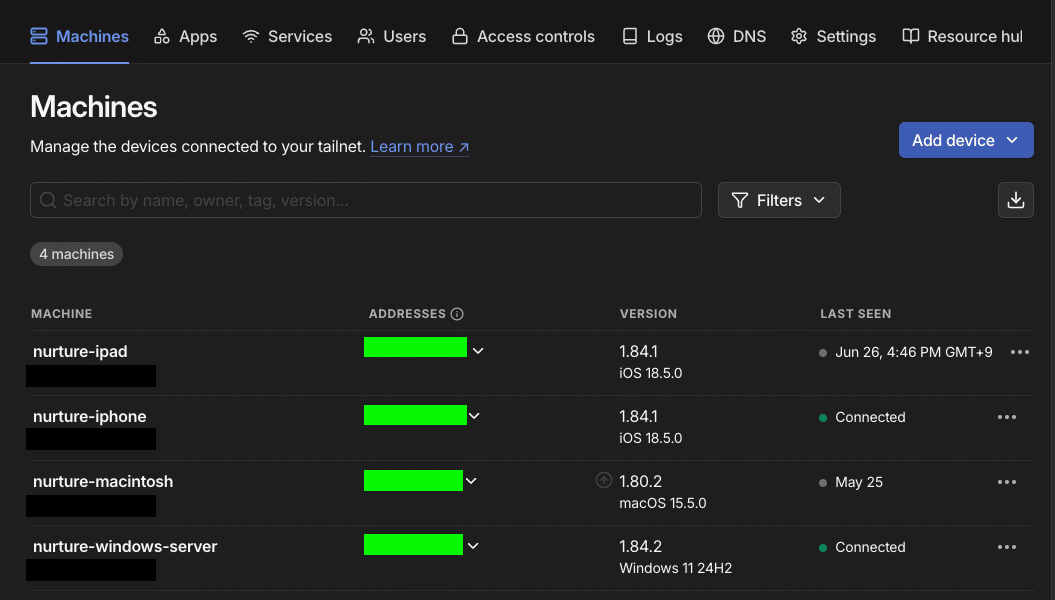
Task: Open the DNS tab
Action: tap(736, 36)
